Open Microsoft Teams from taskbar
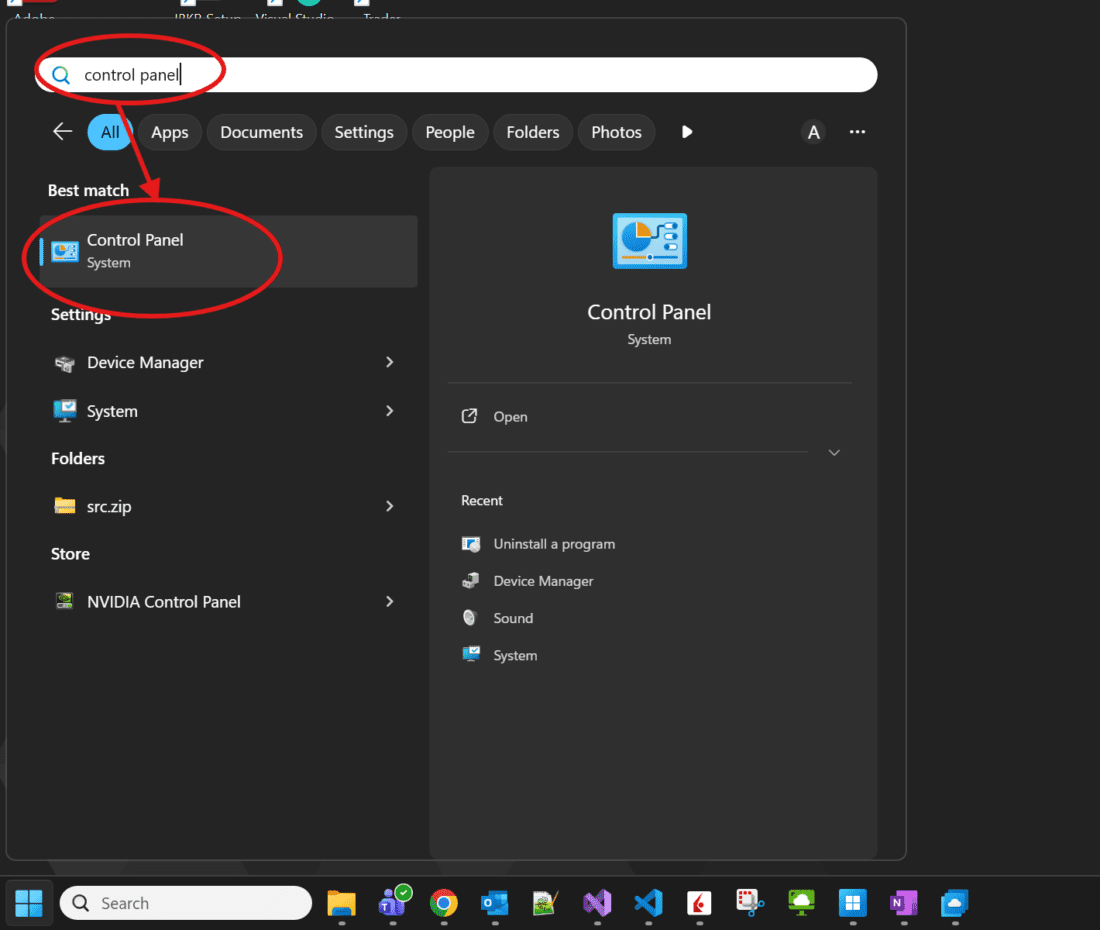1100x930 pixels. coord(394,903)
